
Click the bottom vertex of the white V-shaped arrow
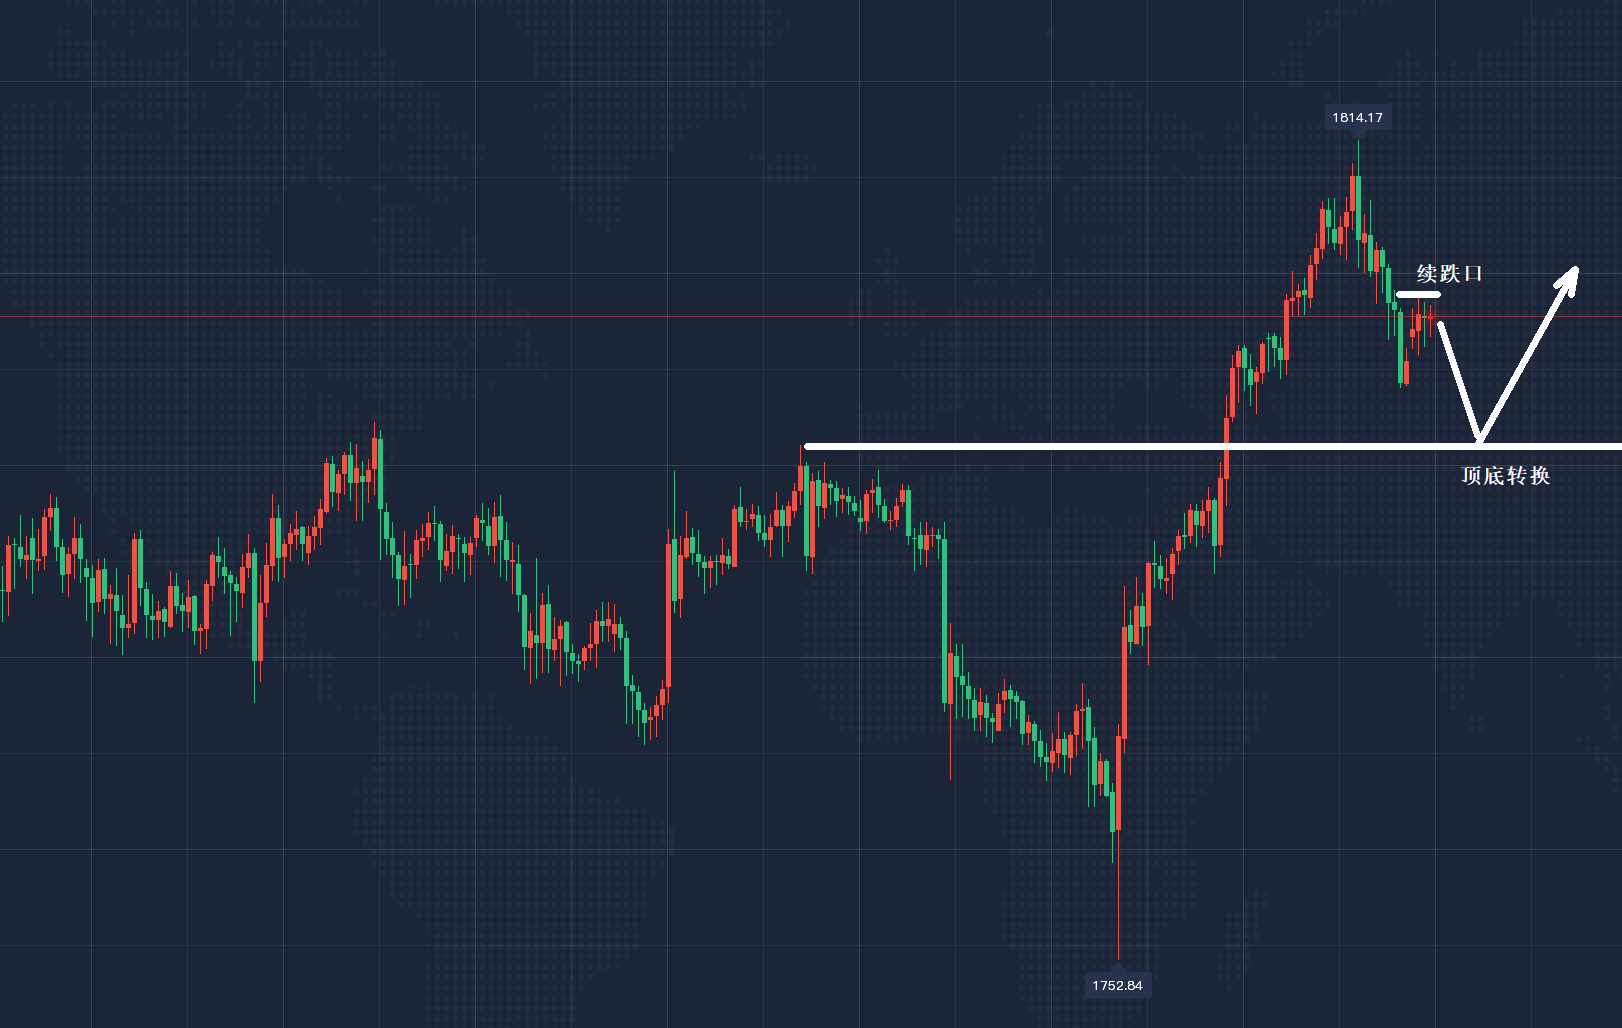point(1479,438)
